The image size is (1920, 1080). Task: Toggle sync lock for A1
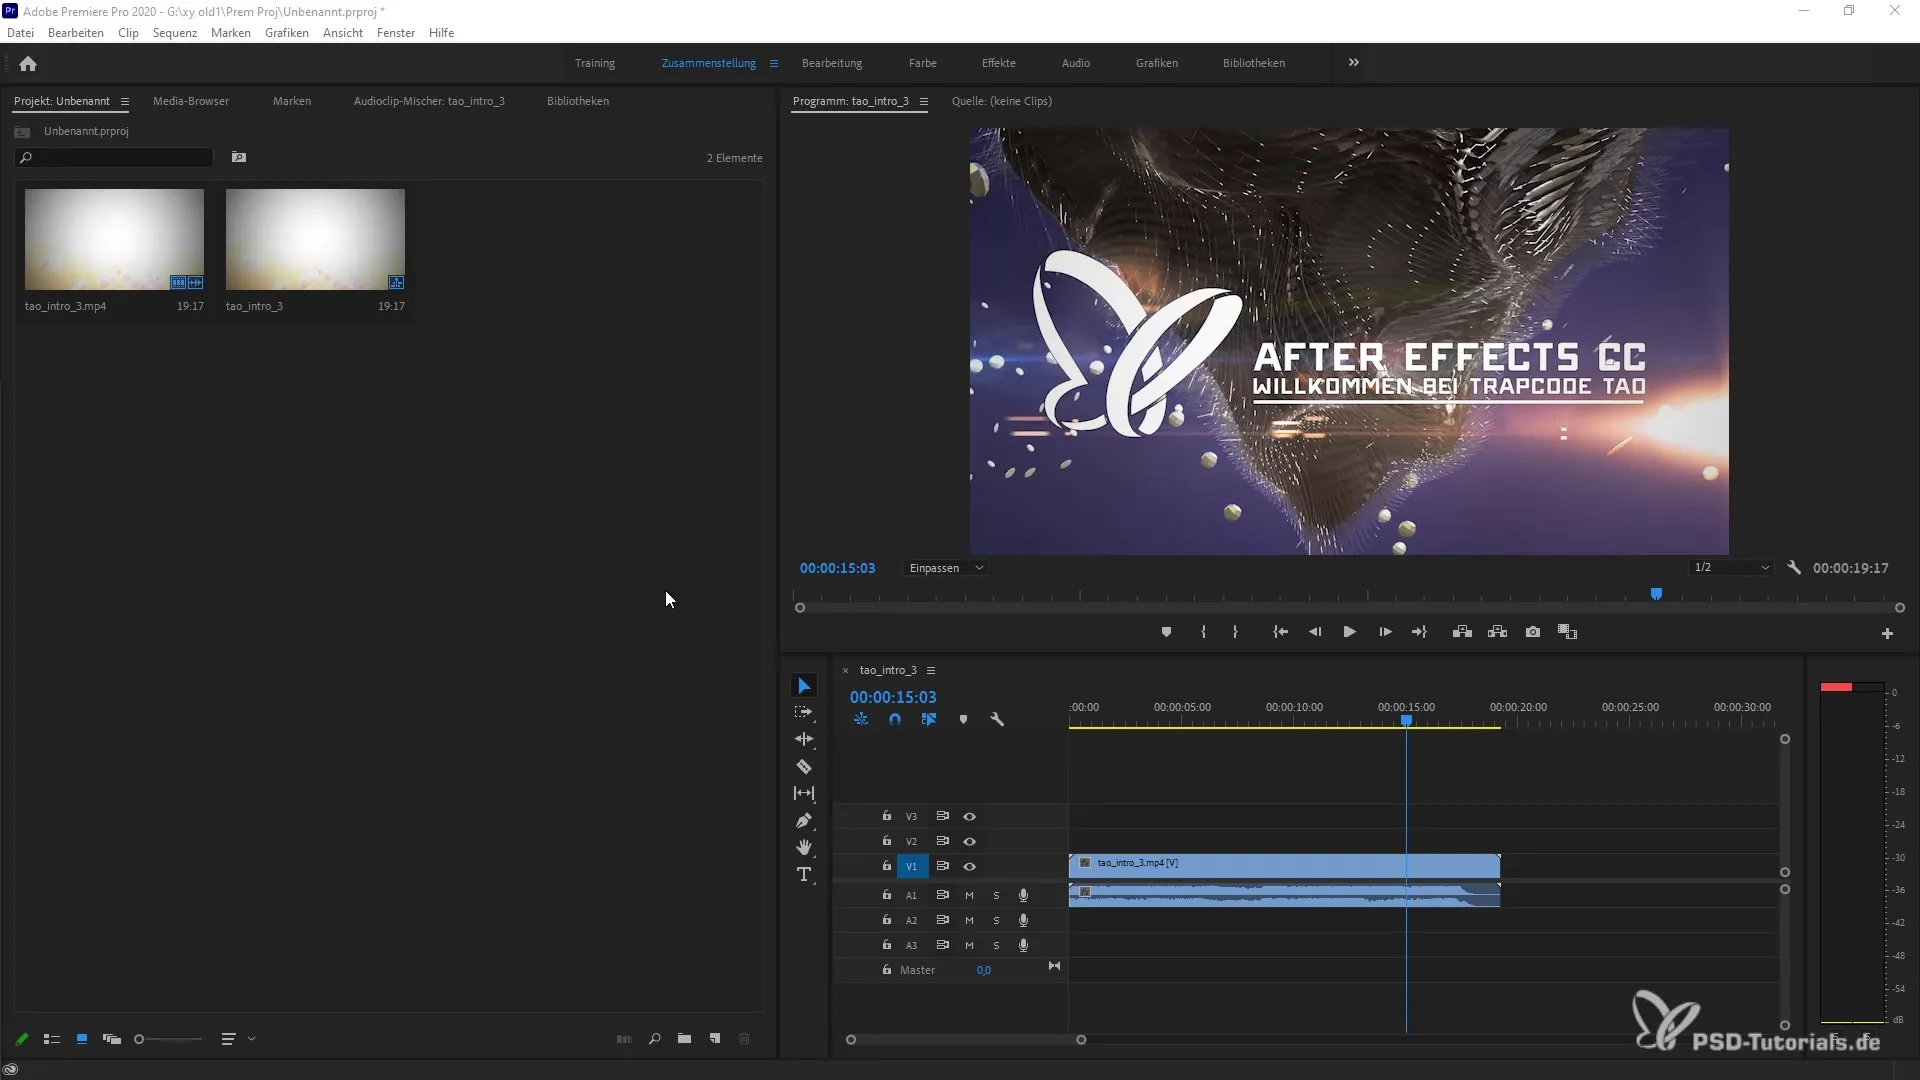[942, 895]
